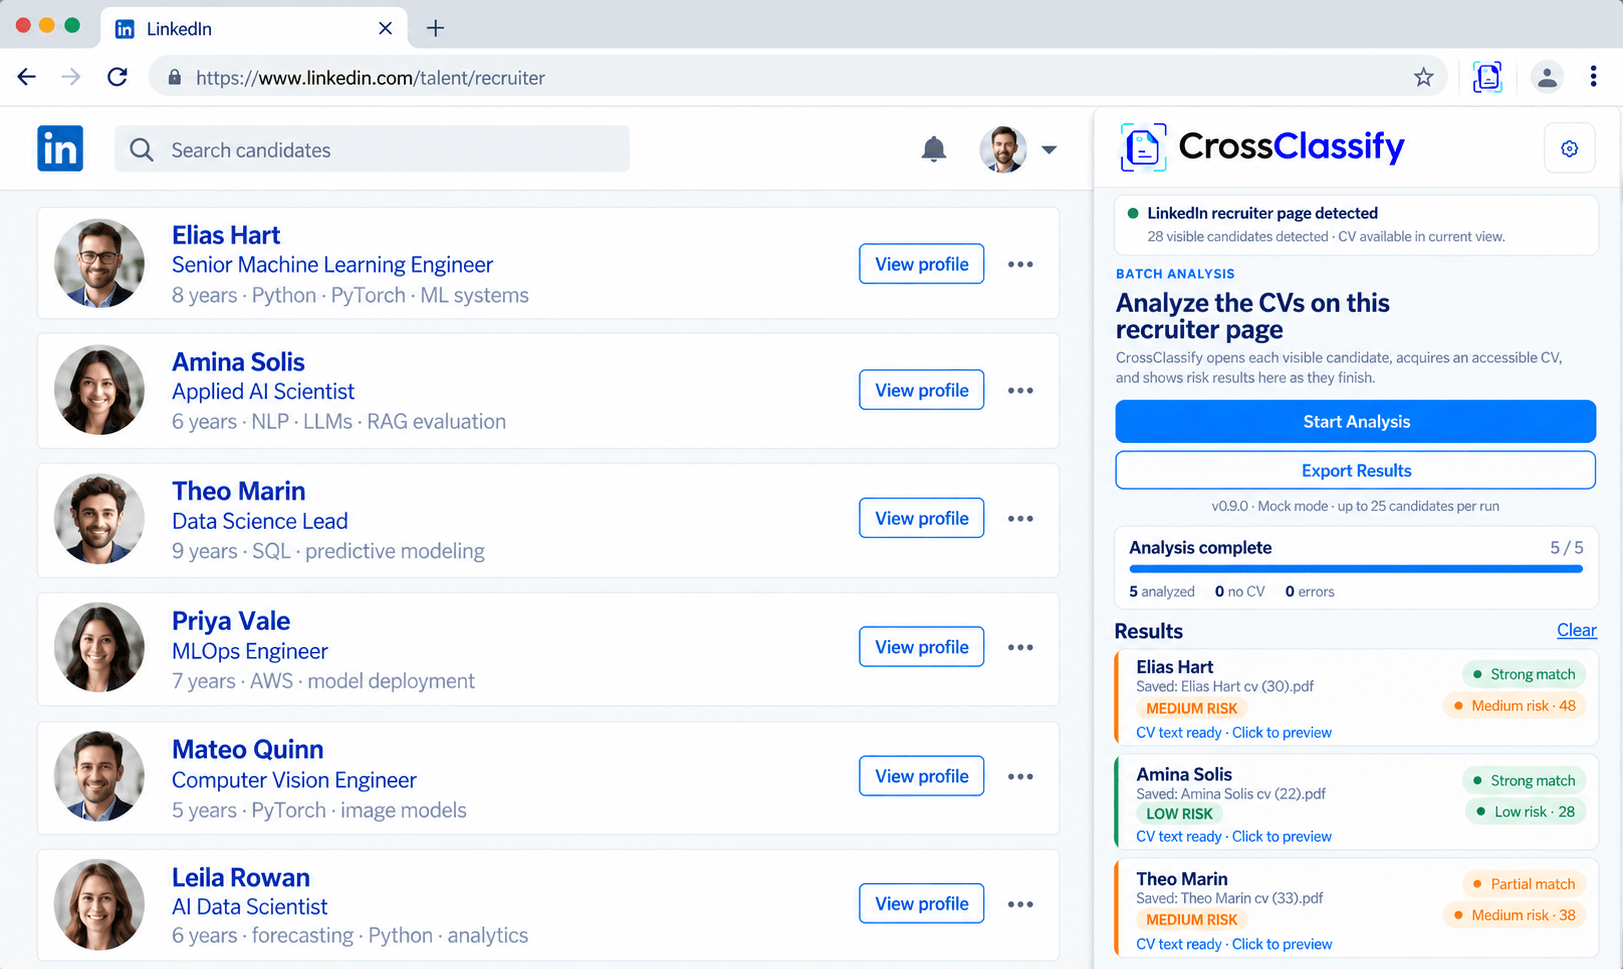Click Export Results button
Viewport: 1623px width, 969px height.
(x=1355, y=470)
